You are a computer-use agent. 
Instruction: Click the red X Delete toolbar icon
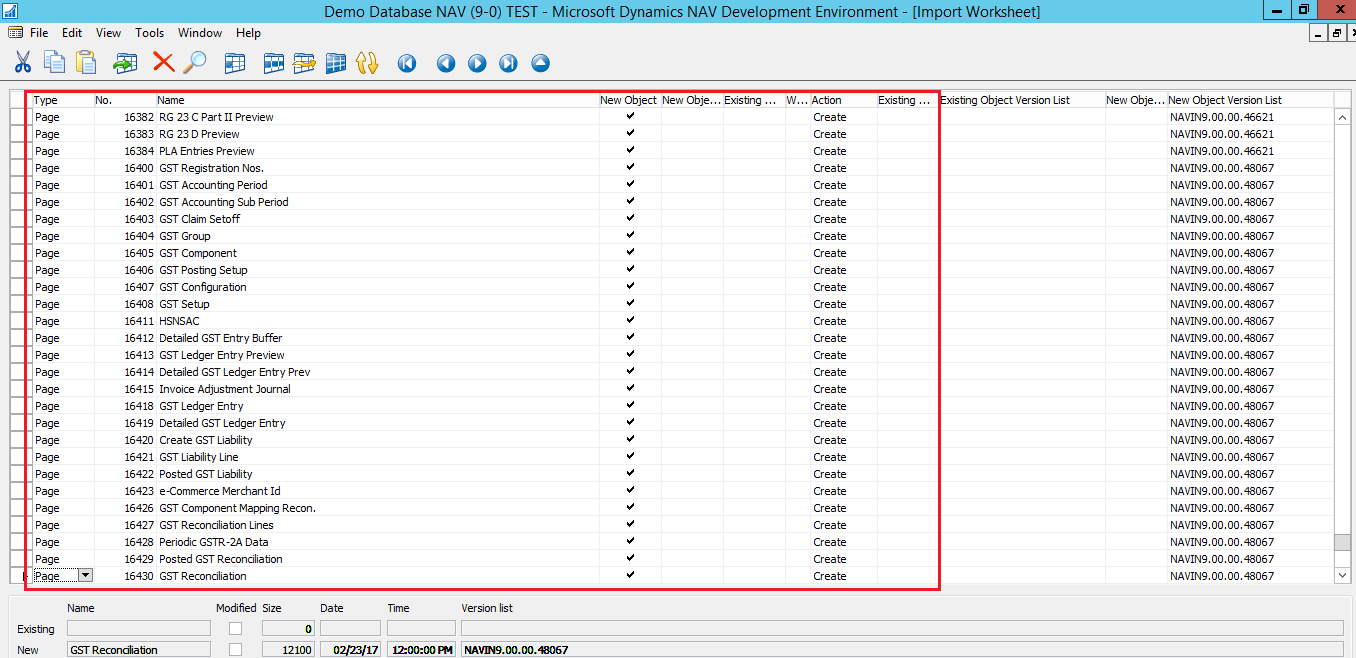pyautogui.click(x=163, y=63)
